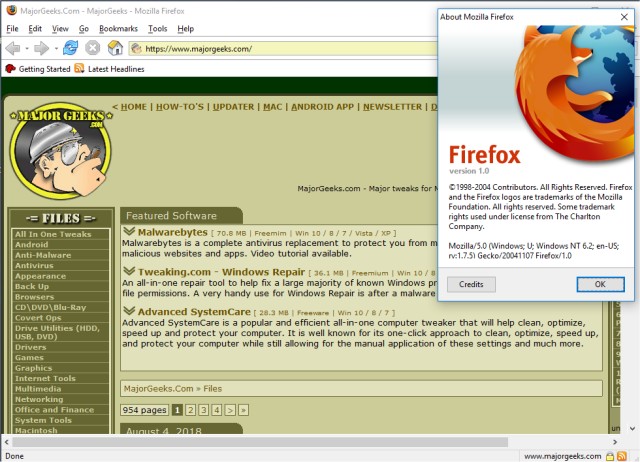Click the chevron icon beside Malwarebytes
The image size is (640, 462).
click(129, 231)
